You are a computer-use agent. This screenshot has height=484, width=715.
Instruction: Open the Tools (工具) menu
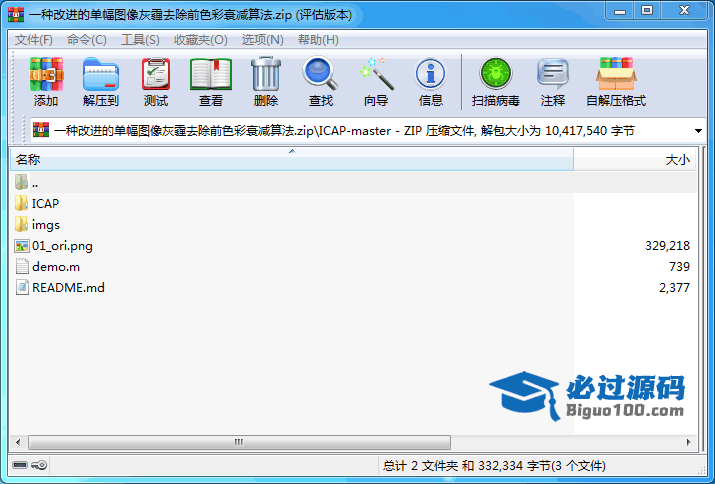[140, 40]
